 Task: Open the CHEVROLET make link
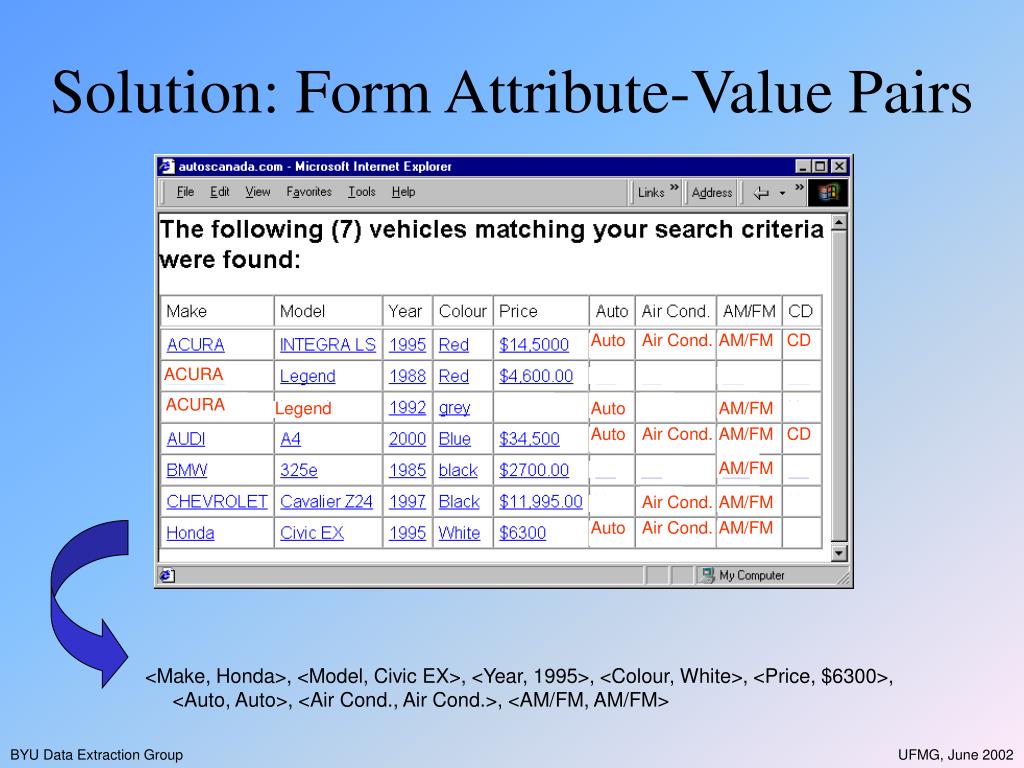[x=217, y=502]
